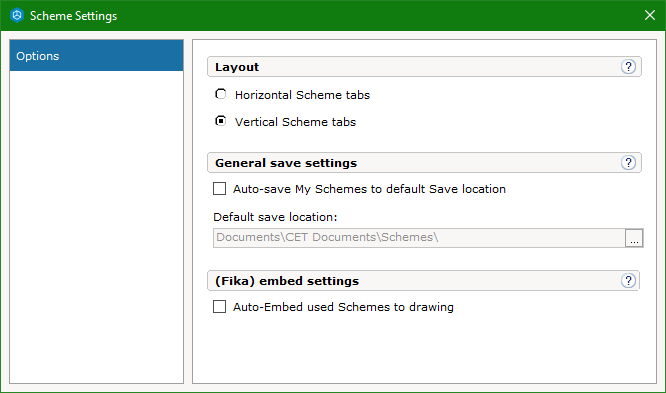Select the Horizontal Scheme tabs radio button
Image resolution: width=666 pixels, height=393 pixels.
click(x=220, y=94)
